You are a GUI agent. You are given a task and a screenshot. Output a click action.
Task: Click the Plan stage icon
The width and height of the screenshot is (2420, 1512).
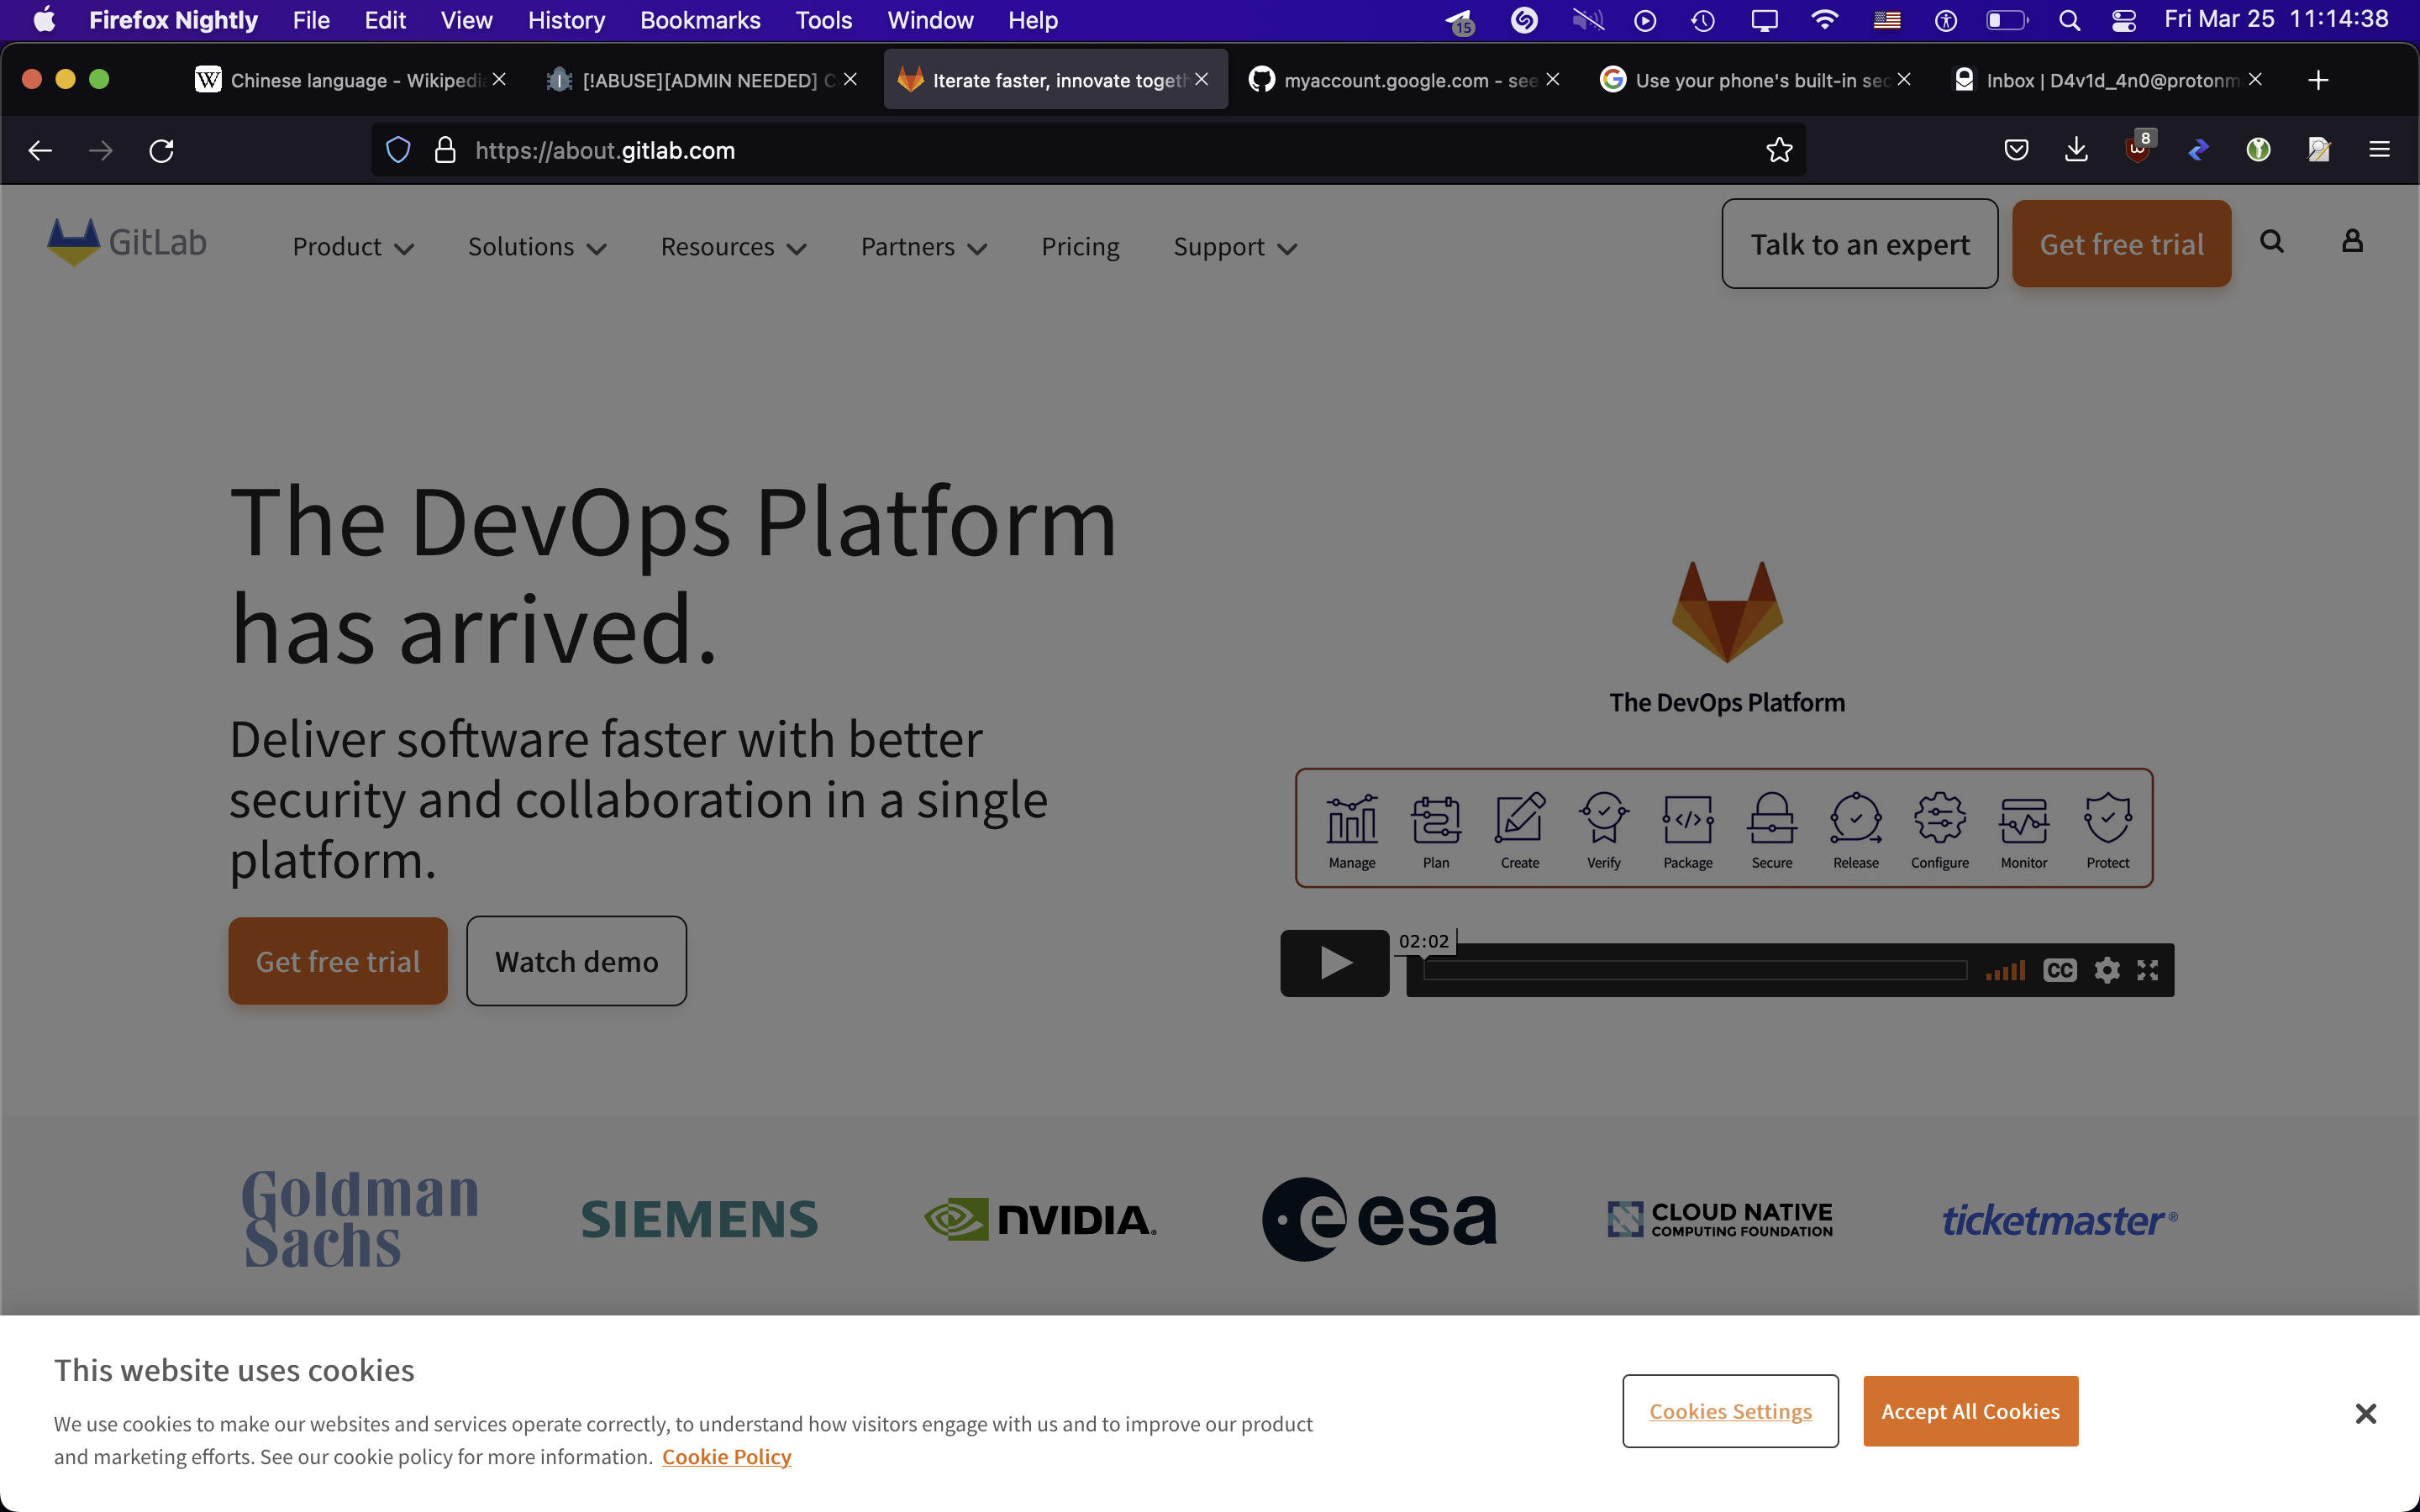tap(1436, 819)
